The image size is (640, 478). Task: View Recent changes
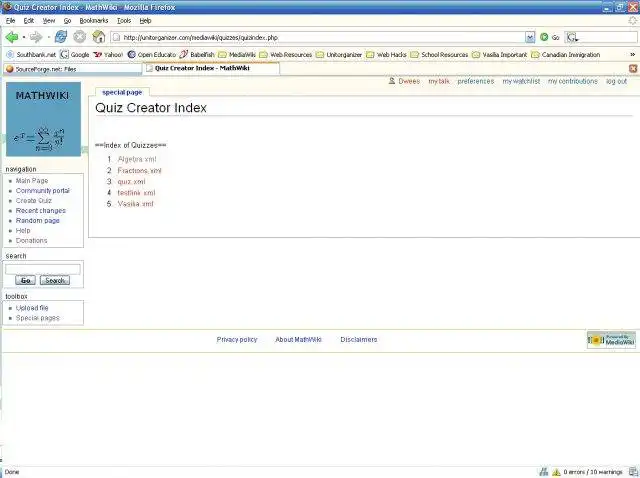(x=41, y=211)
